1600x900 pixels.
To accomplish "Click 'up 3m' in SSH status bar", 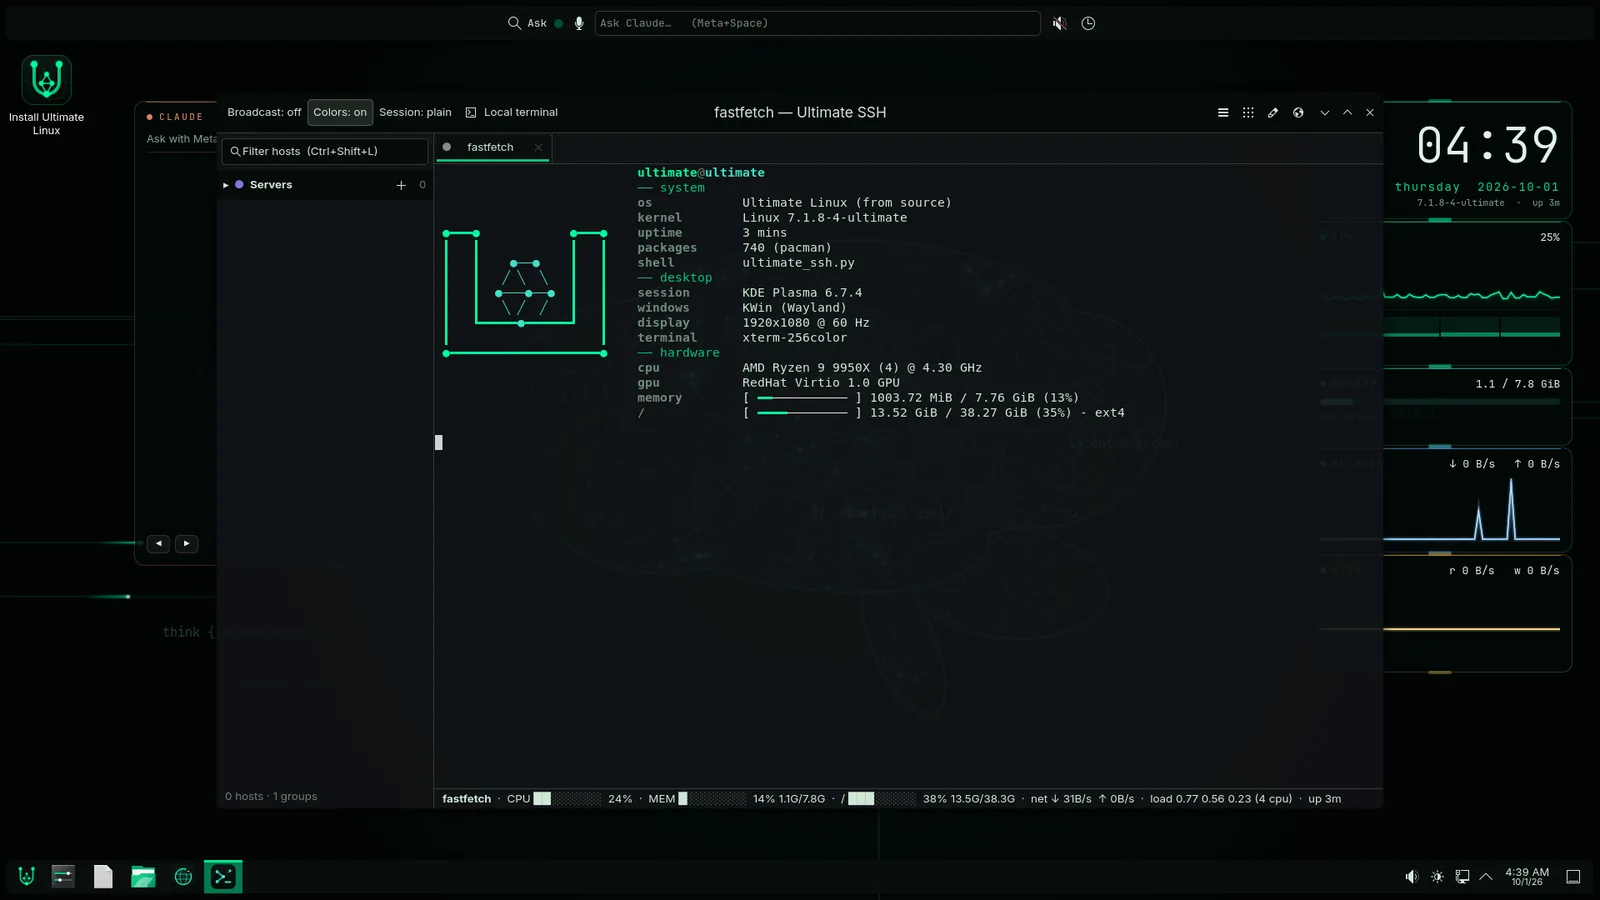I will pyautogui.click(x=1325, y=799).
